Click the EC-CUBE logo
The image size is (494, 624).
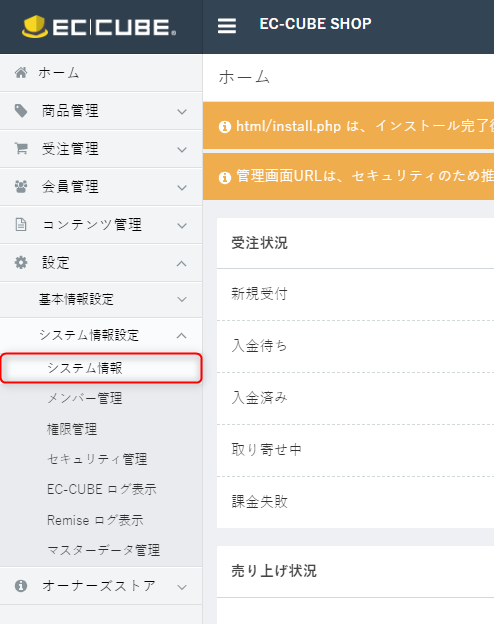coord(99,27)
